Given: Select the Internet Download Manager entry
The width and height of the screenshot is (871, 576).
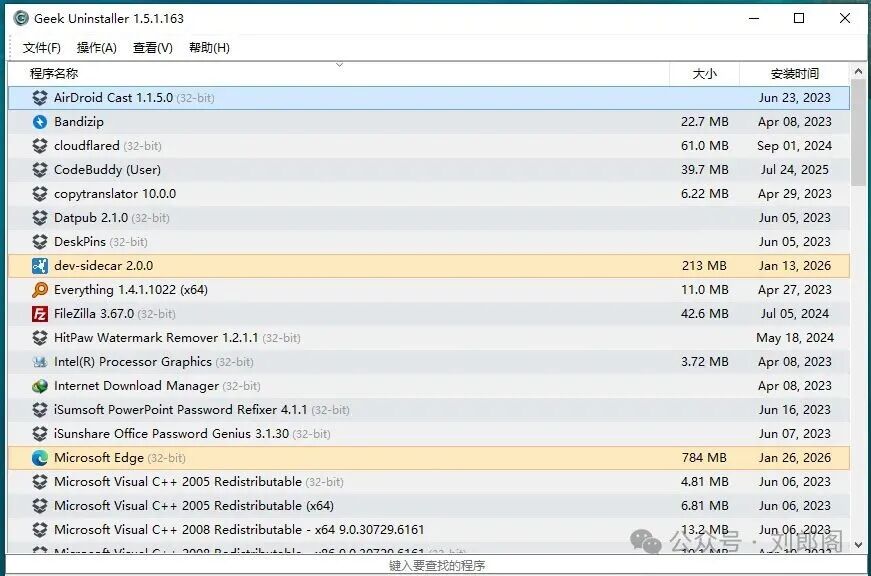Looking at the screenshot, I should (x=157, y=385).
